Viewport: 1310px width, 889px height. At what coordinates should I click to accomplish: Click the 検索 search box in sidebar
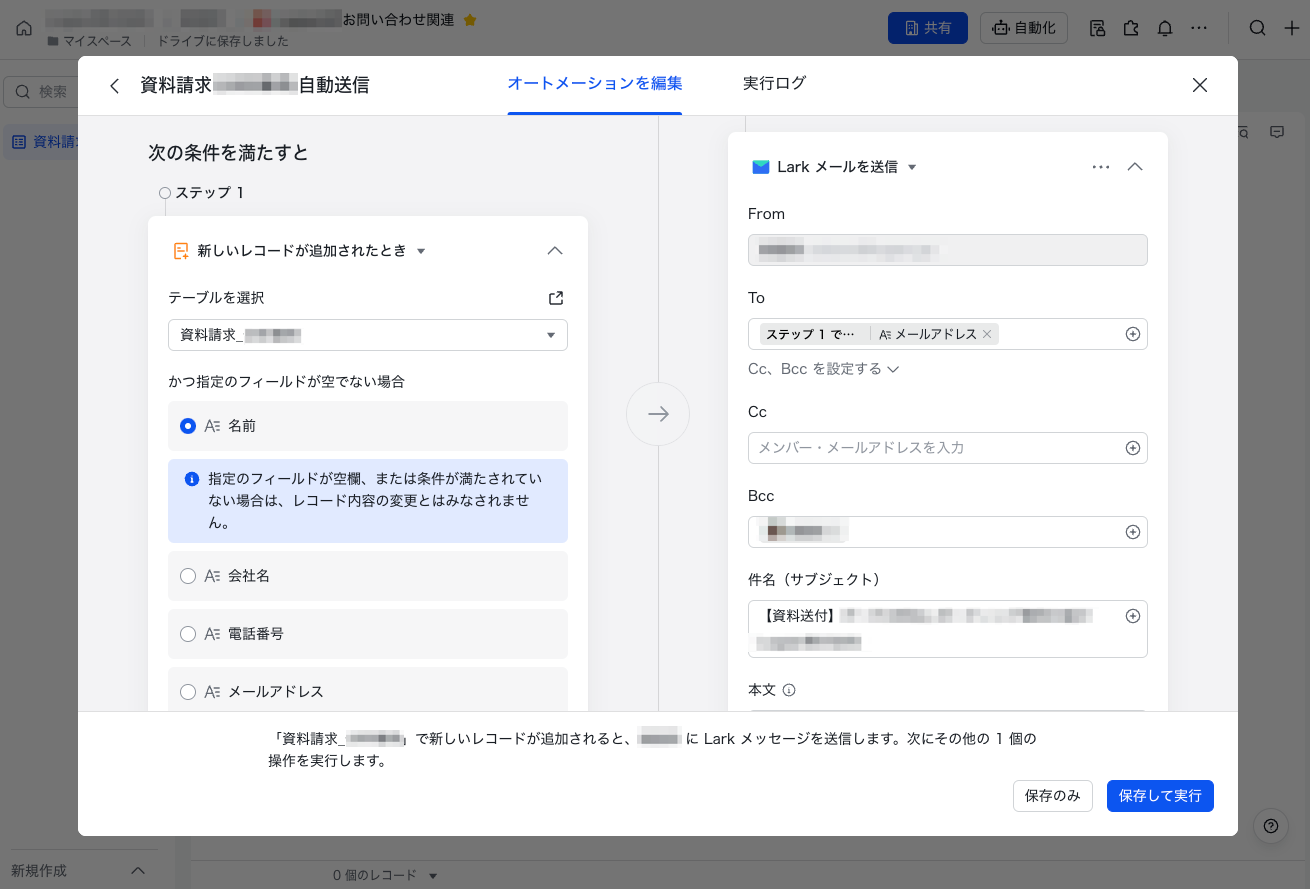[41, 92]
